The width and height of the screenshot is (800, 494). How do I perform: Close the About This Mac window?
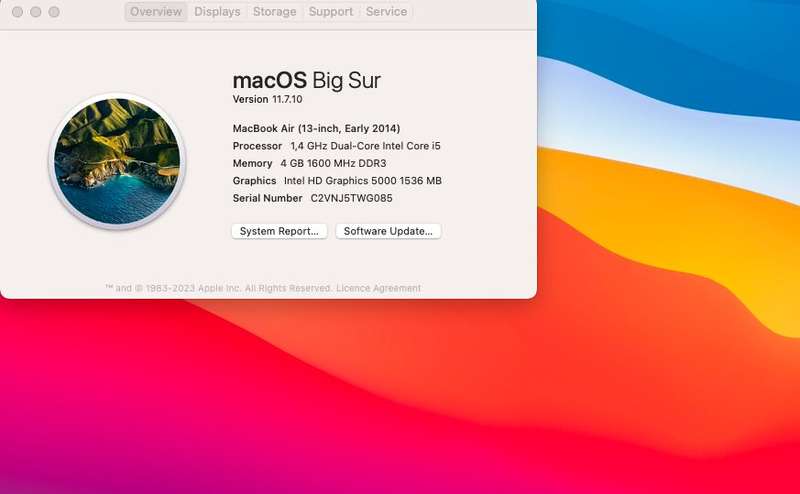coord(17,12)
